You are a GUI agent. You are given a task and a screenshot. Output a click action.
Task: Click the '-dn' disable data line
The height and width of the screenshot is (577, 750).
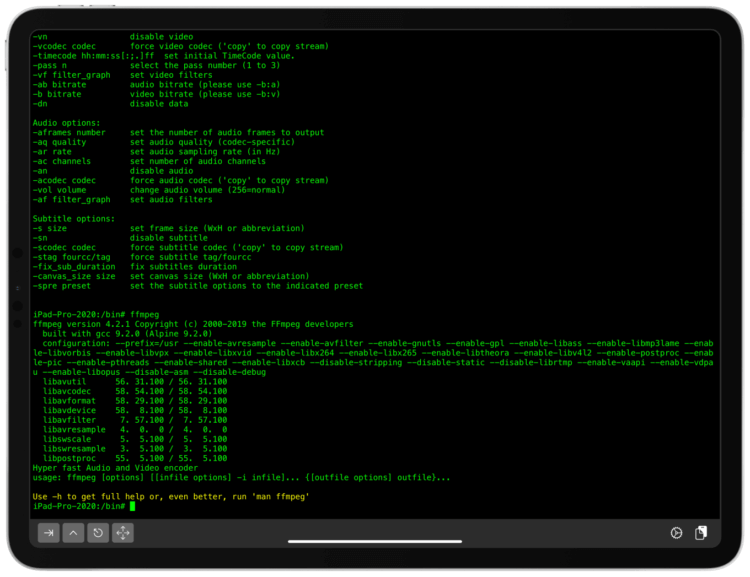pyautogui.click(x=110, y=103)
